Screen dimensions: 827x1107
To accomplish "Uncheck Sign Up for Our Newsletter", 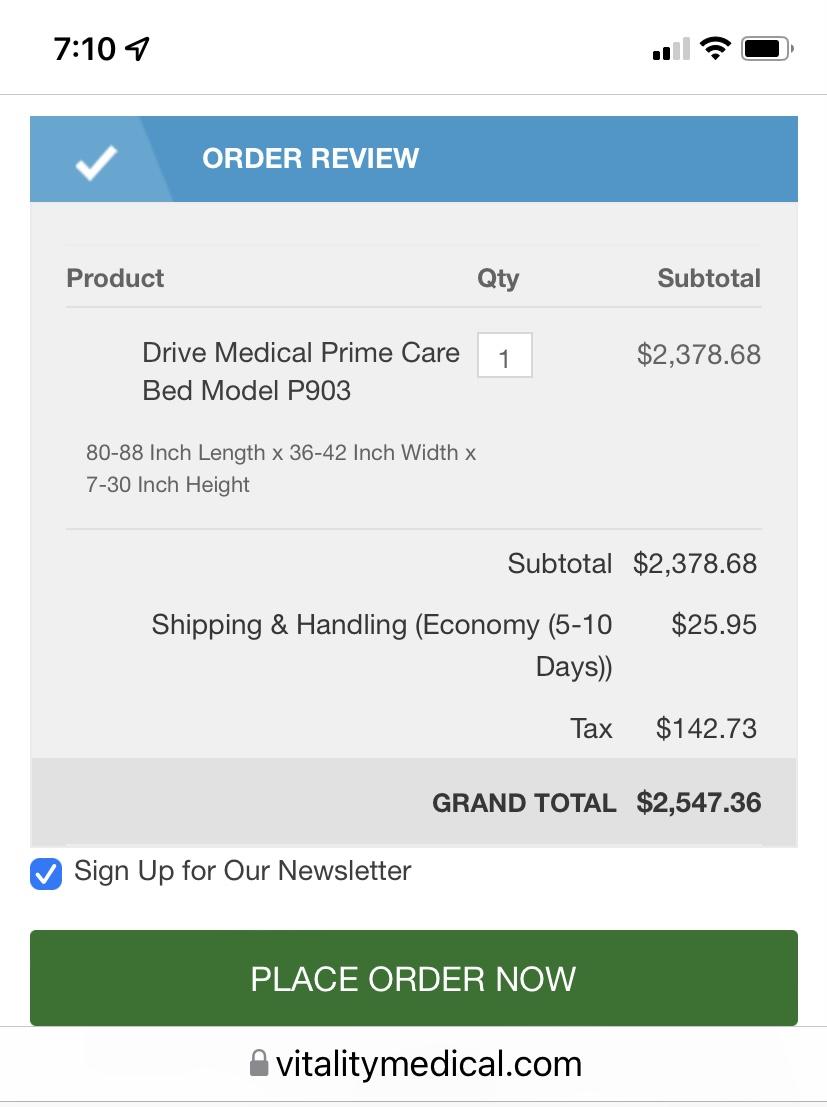I will 46,873.
